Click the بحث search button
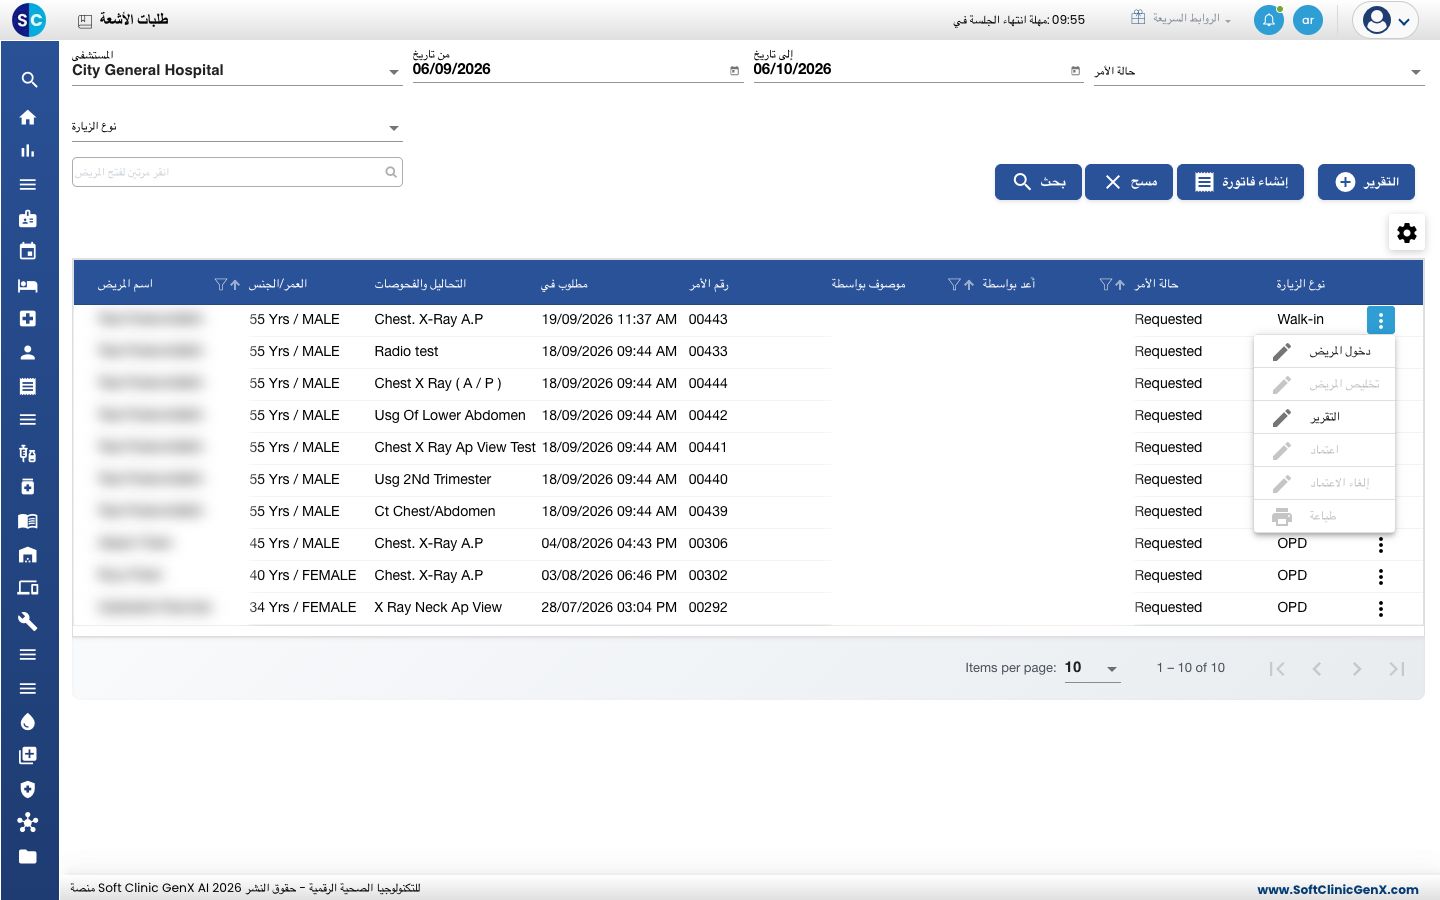 (x=1038, y=182)
